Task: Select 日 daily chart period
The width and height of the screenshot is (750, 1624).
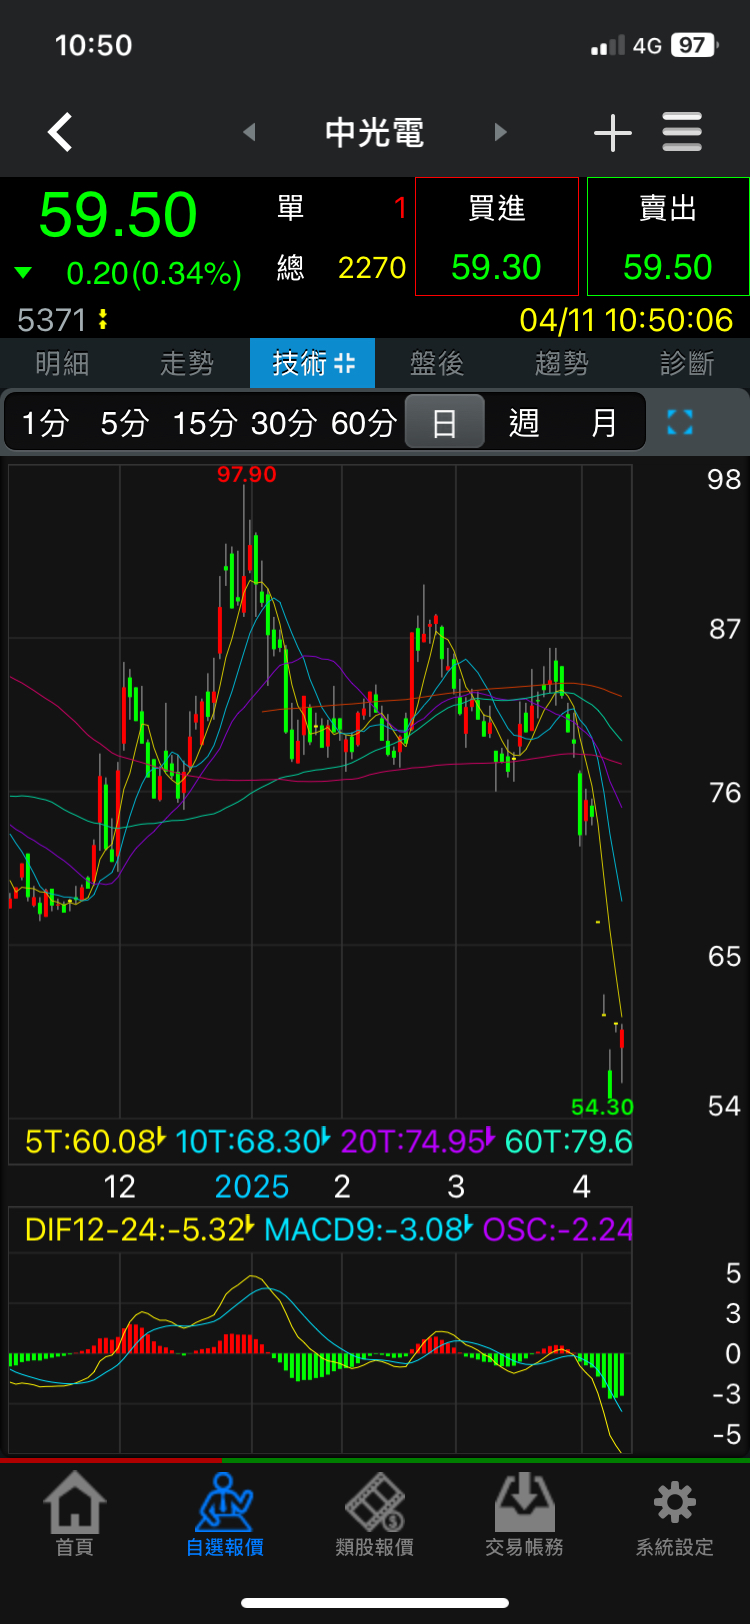Action: tap(444, 423)
